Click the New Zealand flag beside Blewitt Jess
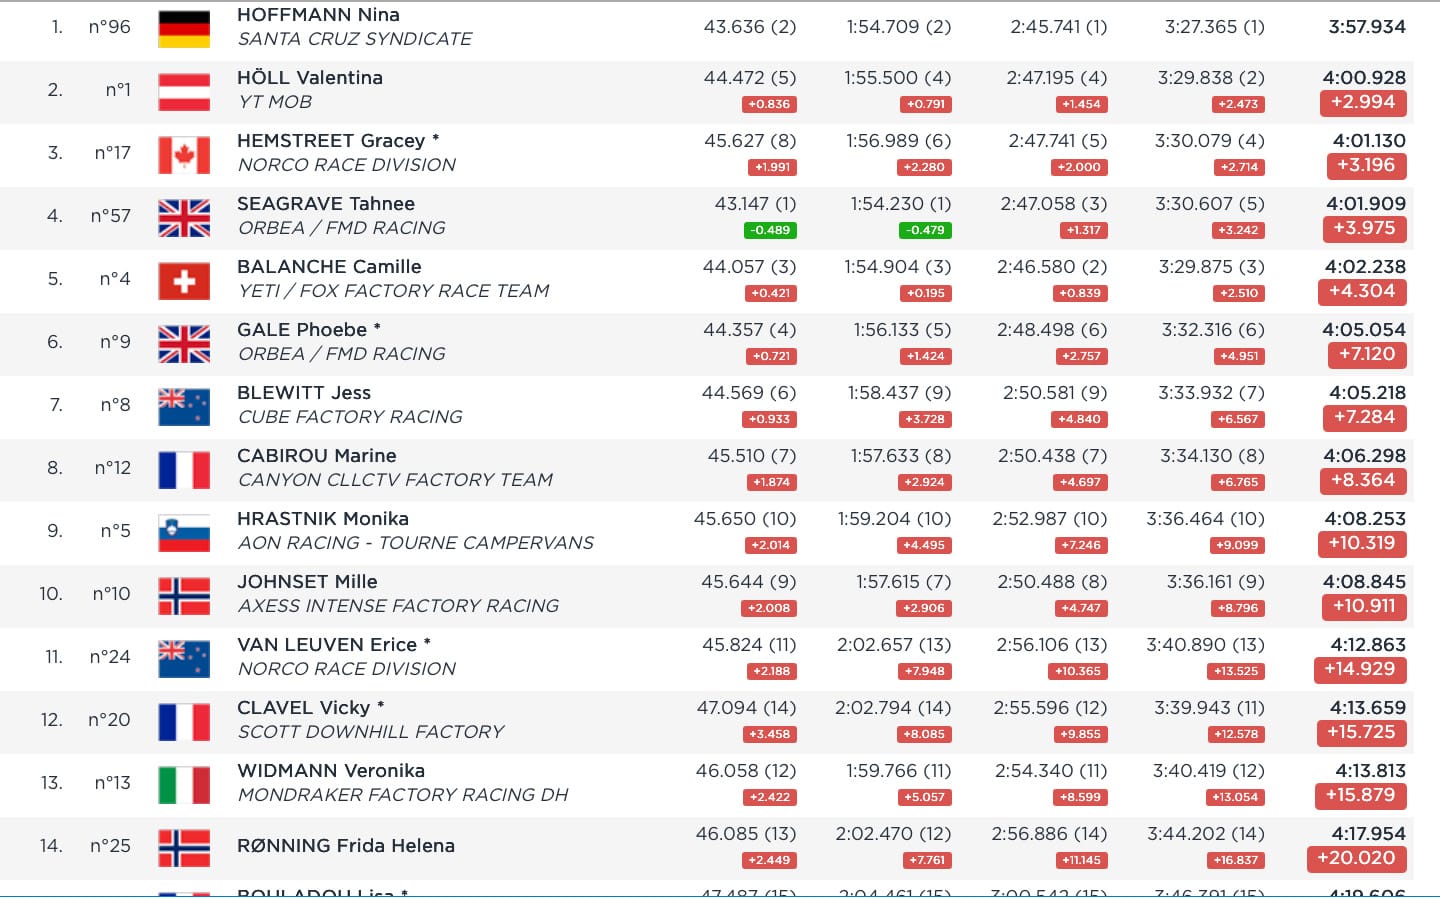 click(184, 407)
